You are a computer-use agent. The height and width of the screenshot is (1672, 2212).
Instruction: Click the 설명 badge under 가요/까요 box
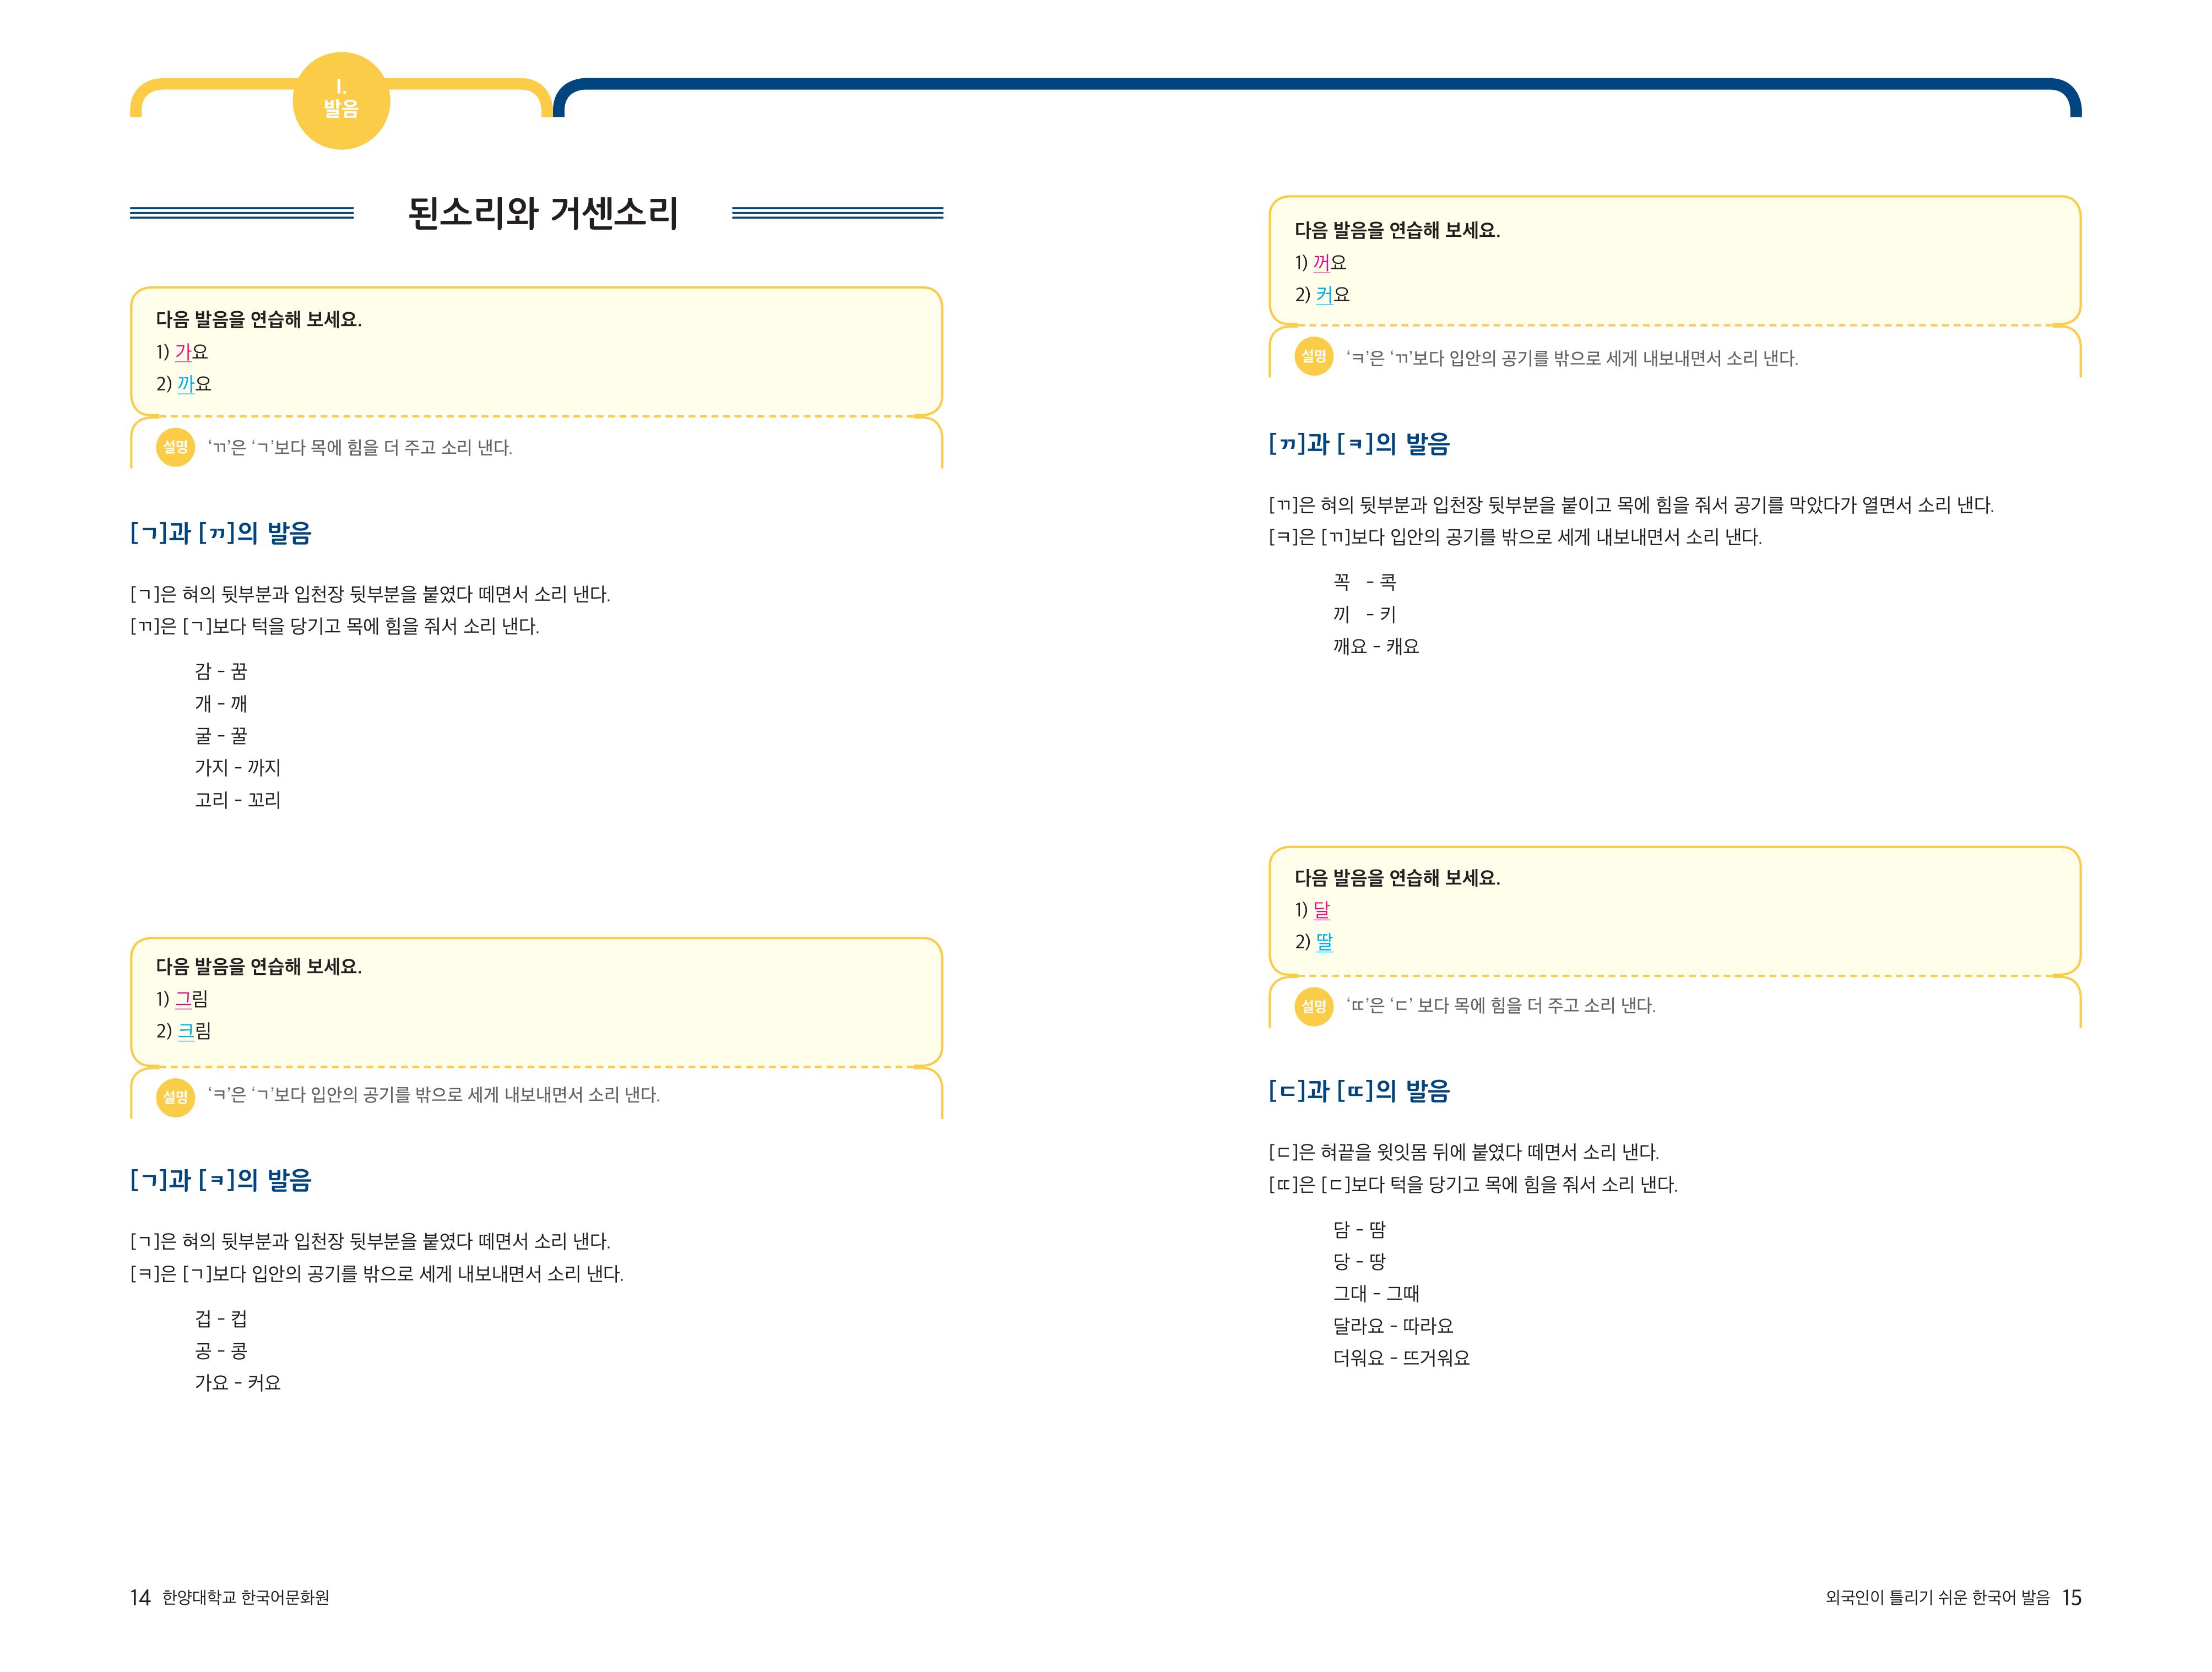(x=175, y=447)
